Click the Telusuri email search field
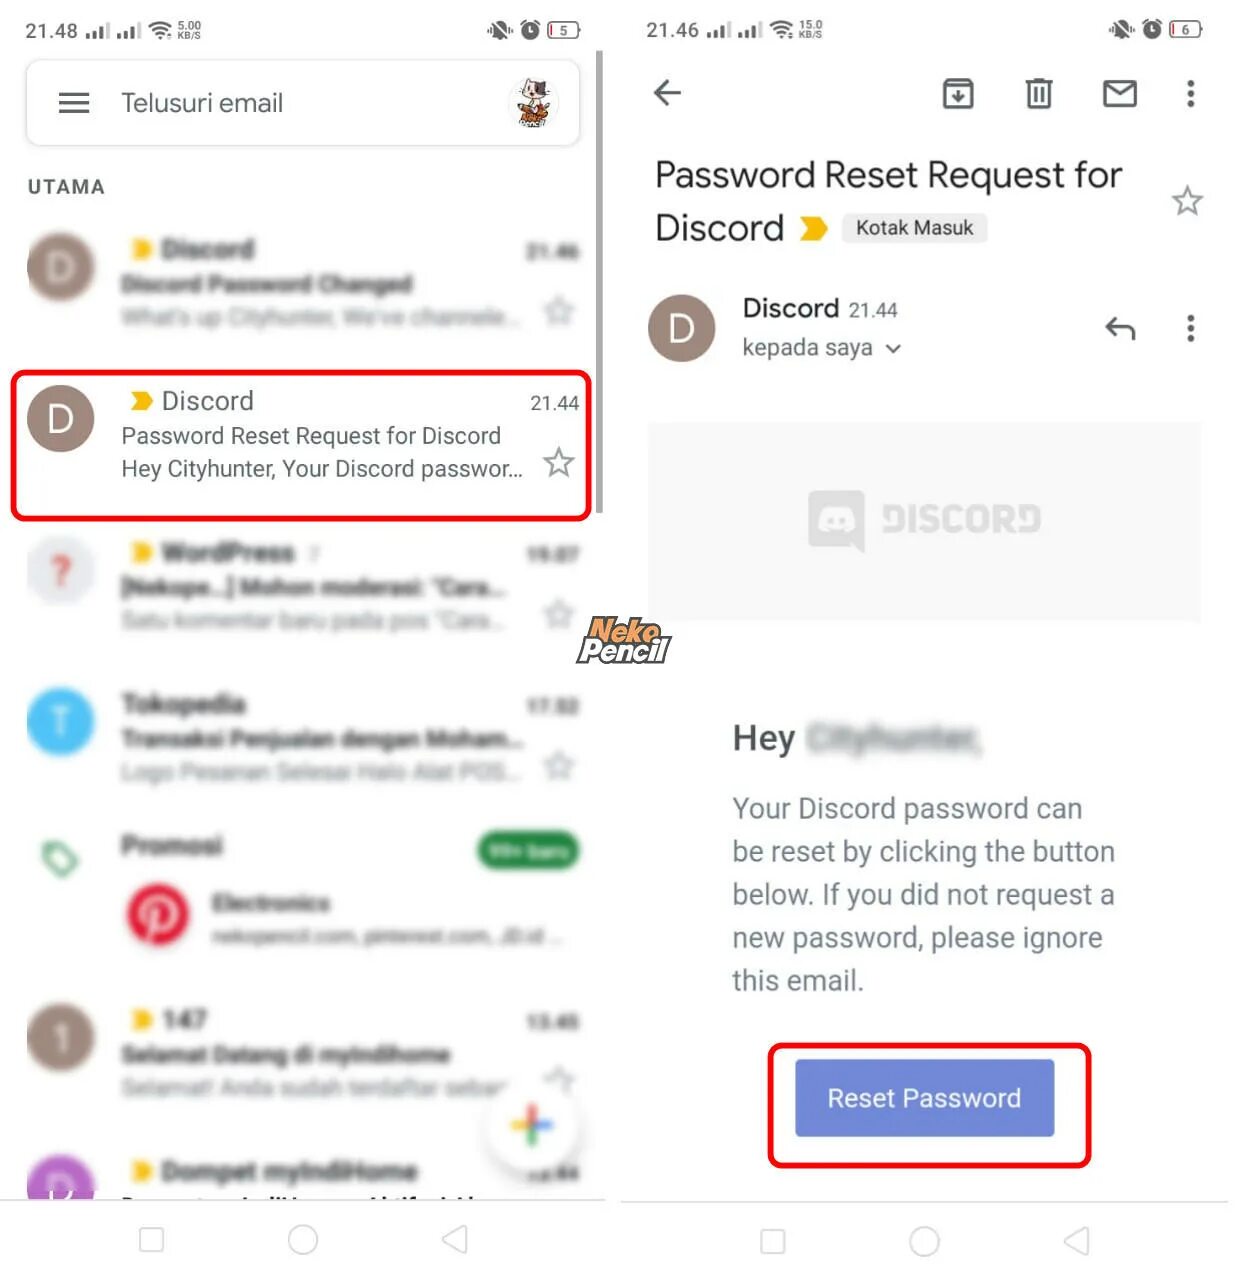This screenshot has height=1280, width=1249. click(x=302, y=103)
